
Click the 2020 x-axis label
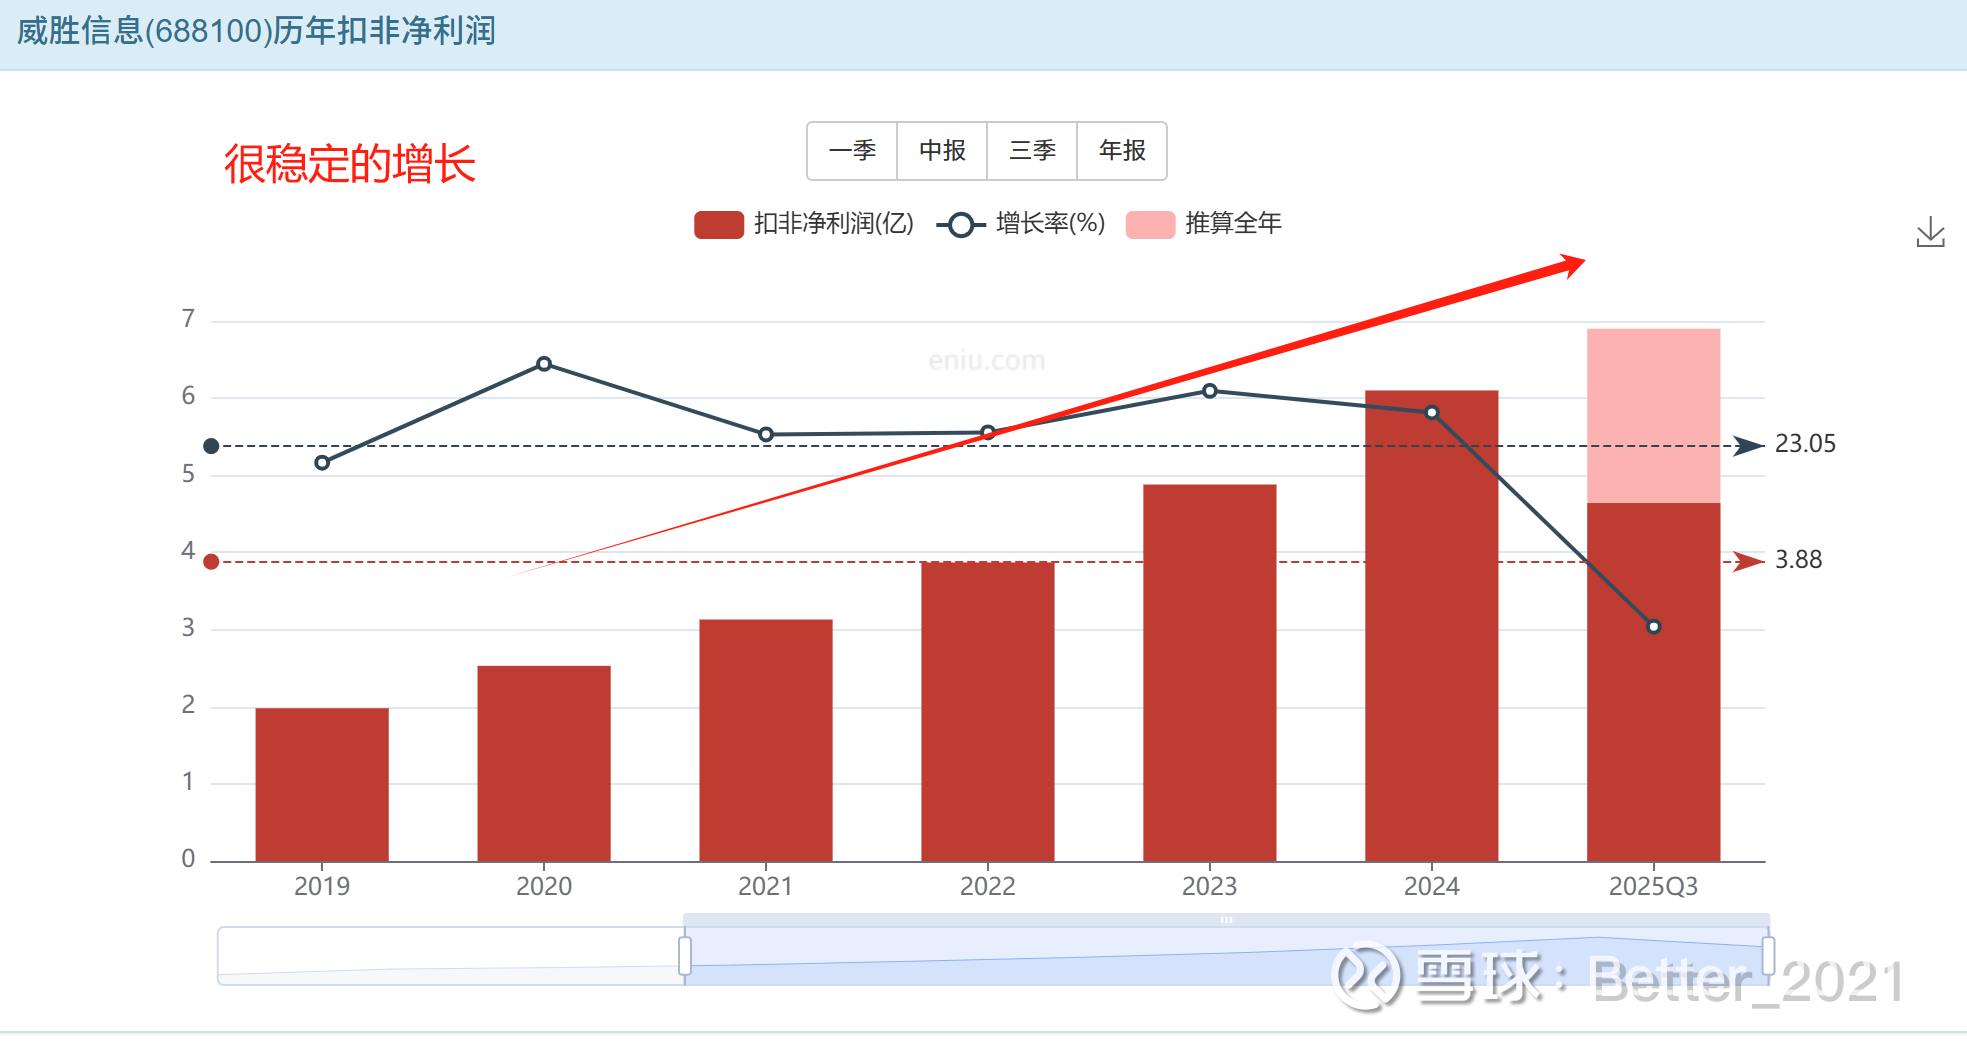(x=544, y=887)
